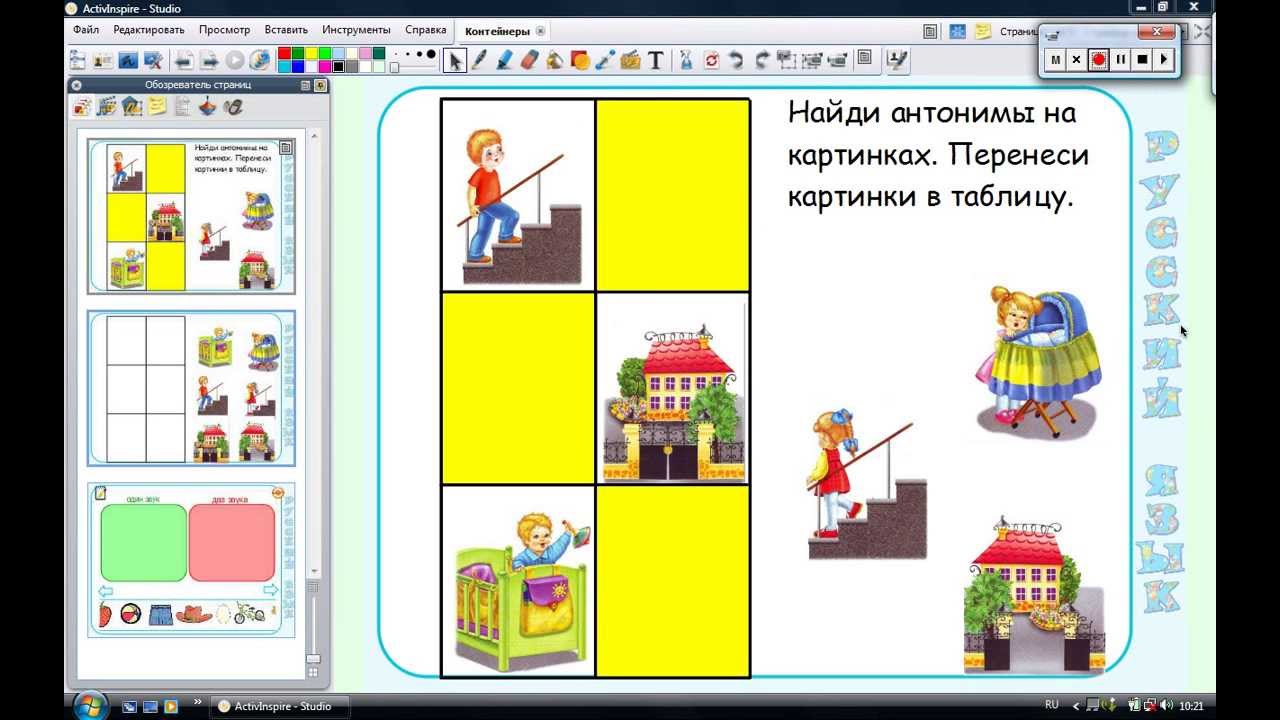Screen dimensions: 1280x720
Task: Open the Редактировать menu
Action: 148,30
